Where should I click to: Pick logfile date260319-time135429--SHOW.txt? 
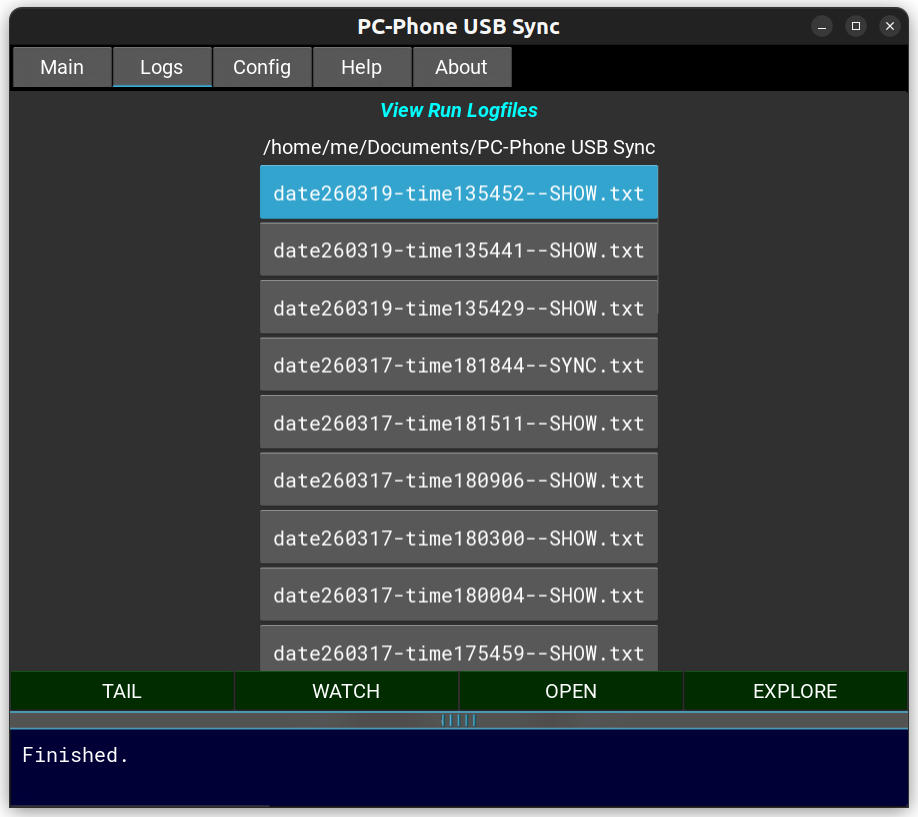tap(459, 308)
